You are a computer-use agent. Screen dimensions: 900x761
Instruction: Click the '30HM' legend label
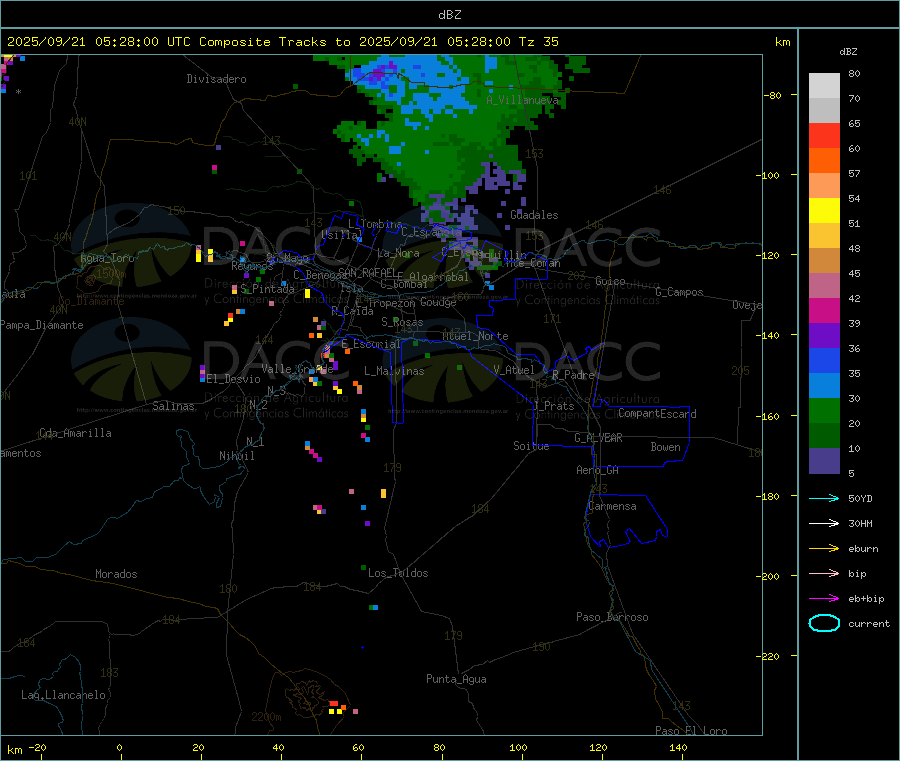pos(860,523)
